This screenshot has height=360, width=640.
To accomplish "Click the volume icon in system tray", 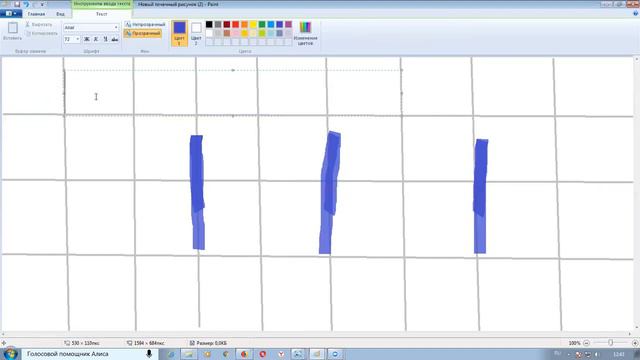I will [596, 354].
